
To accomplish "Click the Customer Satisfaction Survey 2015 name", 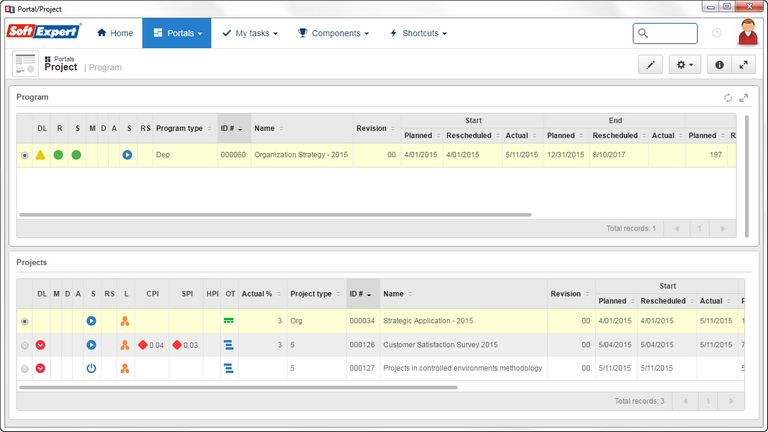I will pos(440,345).
